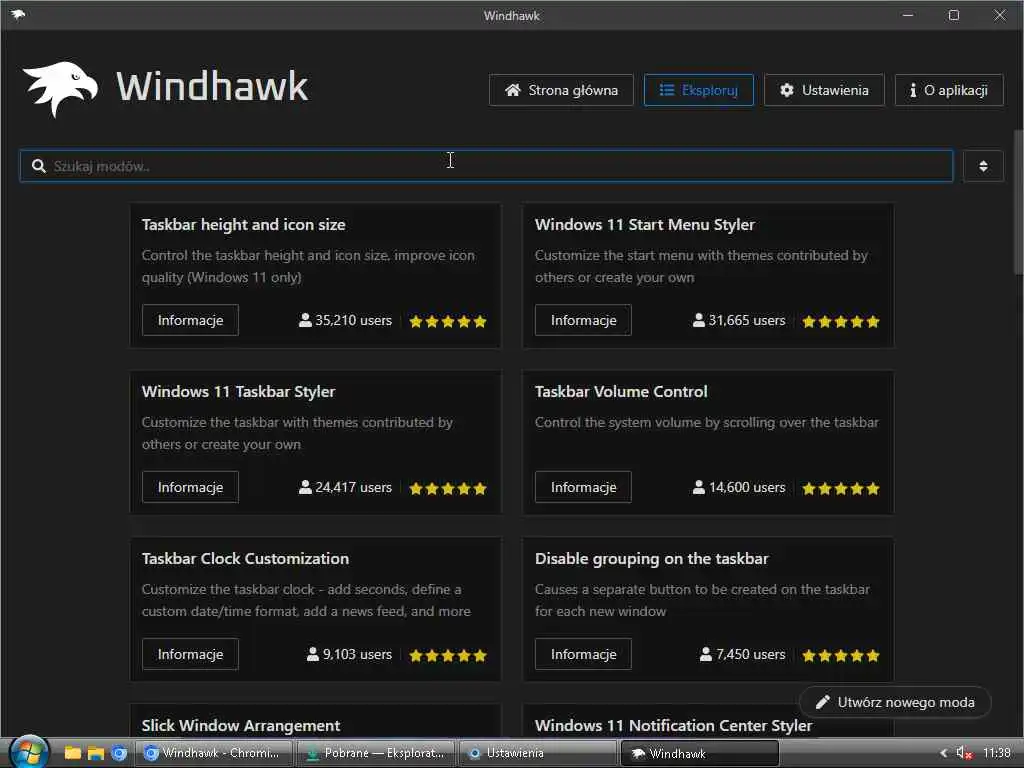Open Informacje for Windows 11 Taskbar Styler
This screenshot has height=768, width=1024.
pos(190,487)
